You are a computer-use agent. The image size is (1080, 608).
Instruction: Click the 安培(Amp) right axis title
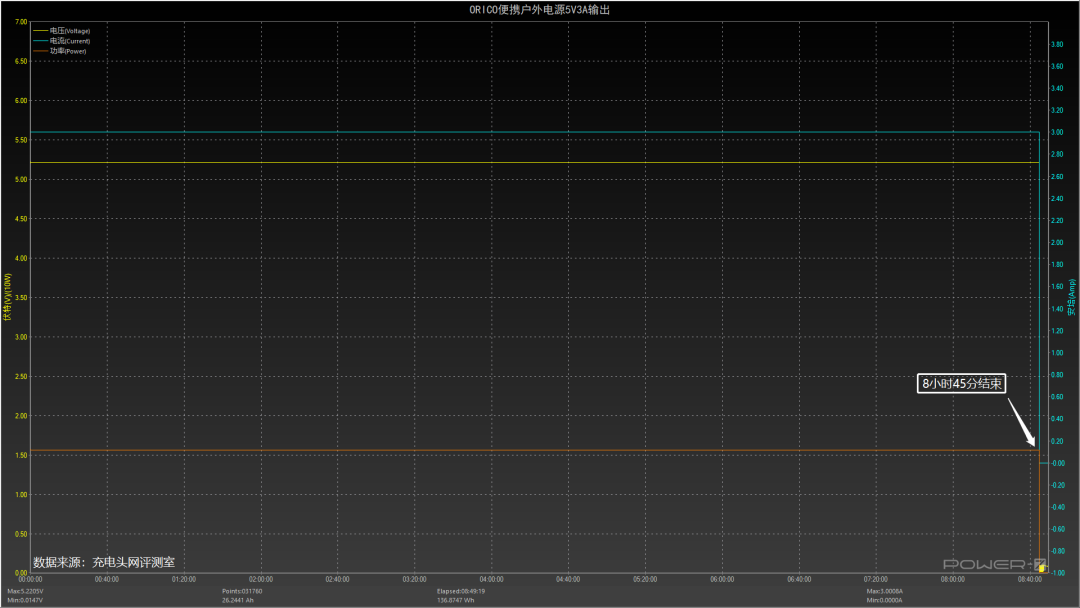(1071, 297)
